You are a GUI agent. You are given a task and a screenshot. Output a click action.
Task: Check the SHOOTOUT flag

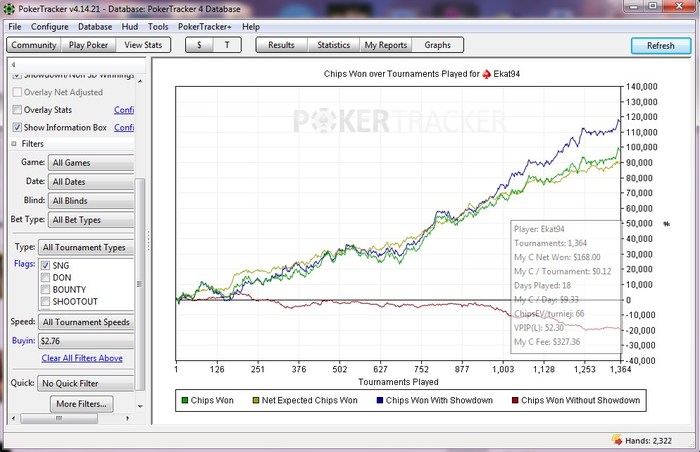click(x=45, y=301)
